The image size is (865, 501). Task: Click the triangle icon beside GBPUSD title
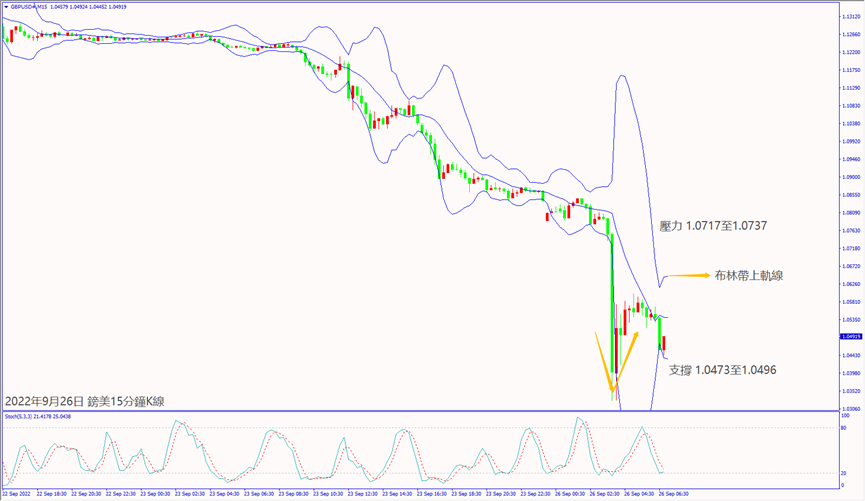tap(5, 7)
